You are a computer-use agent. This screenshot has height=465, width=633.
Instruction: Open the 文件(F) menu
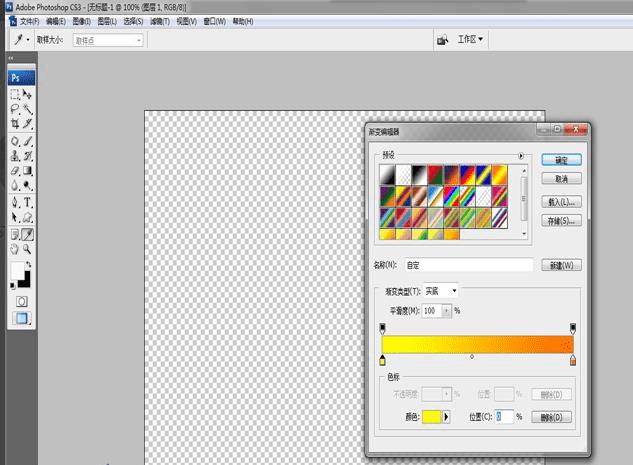tap(30, 21)
